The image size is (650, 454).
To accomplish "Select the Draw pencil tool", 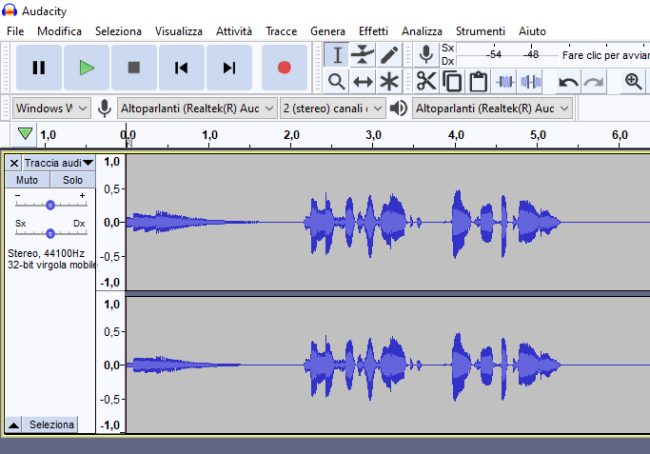I will point(389,55).
